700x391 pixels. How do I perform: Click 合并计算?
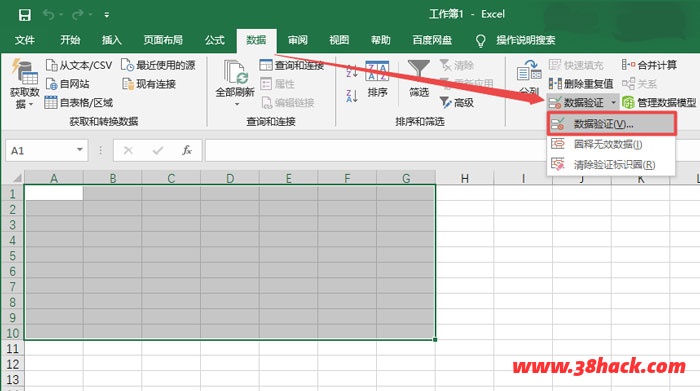click(650, 66)
